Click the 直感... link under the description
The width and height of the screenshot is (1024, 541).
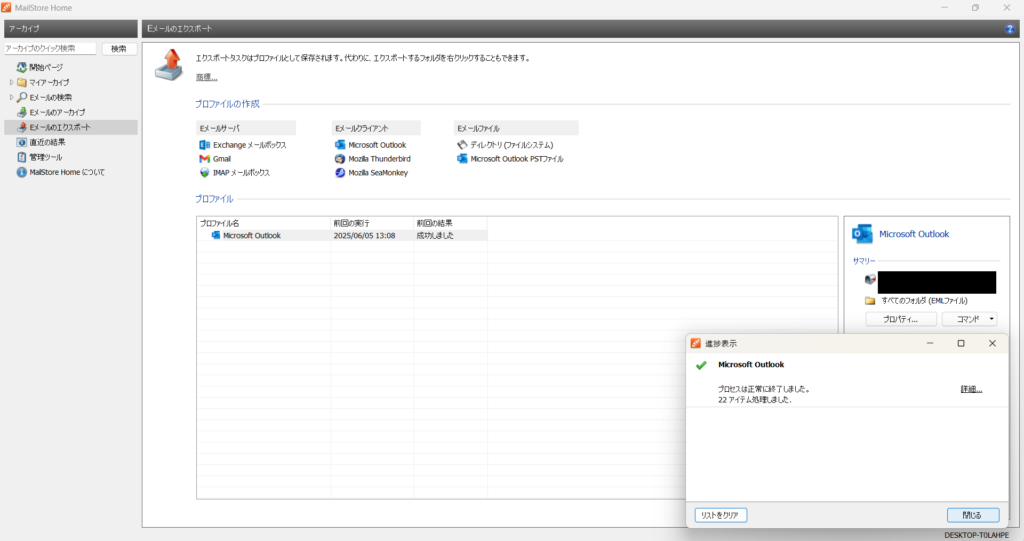[x=206, y=78]
